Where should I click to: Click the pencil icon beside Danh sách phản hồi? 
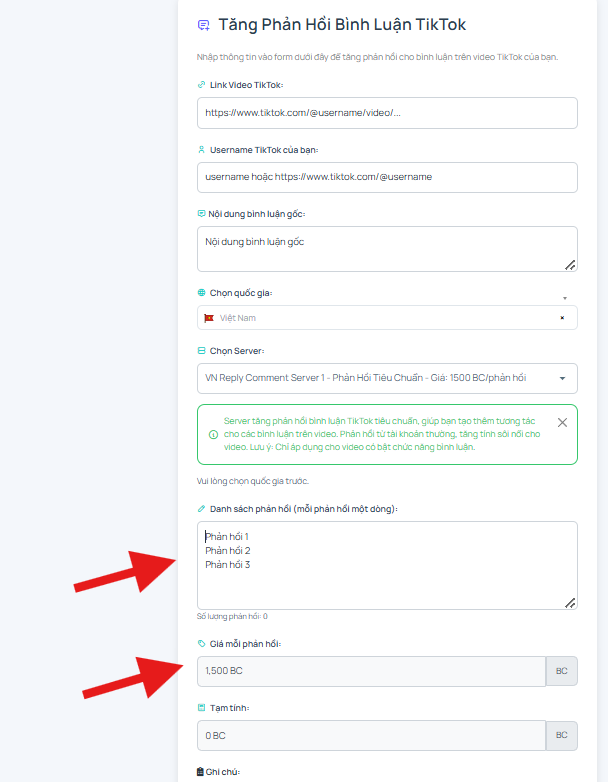[202, 509]
